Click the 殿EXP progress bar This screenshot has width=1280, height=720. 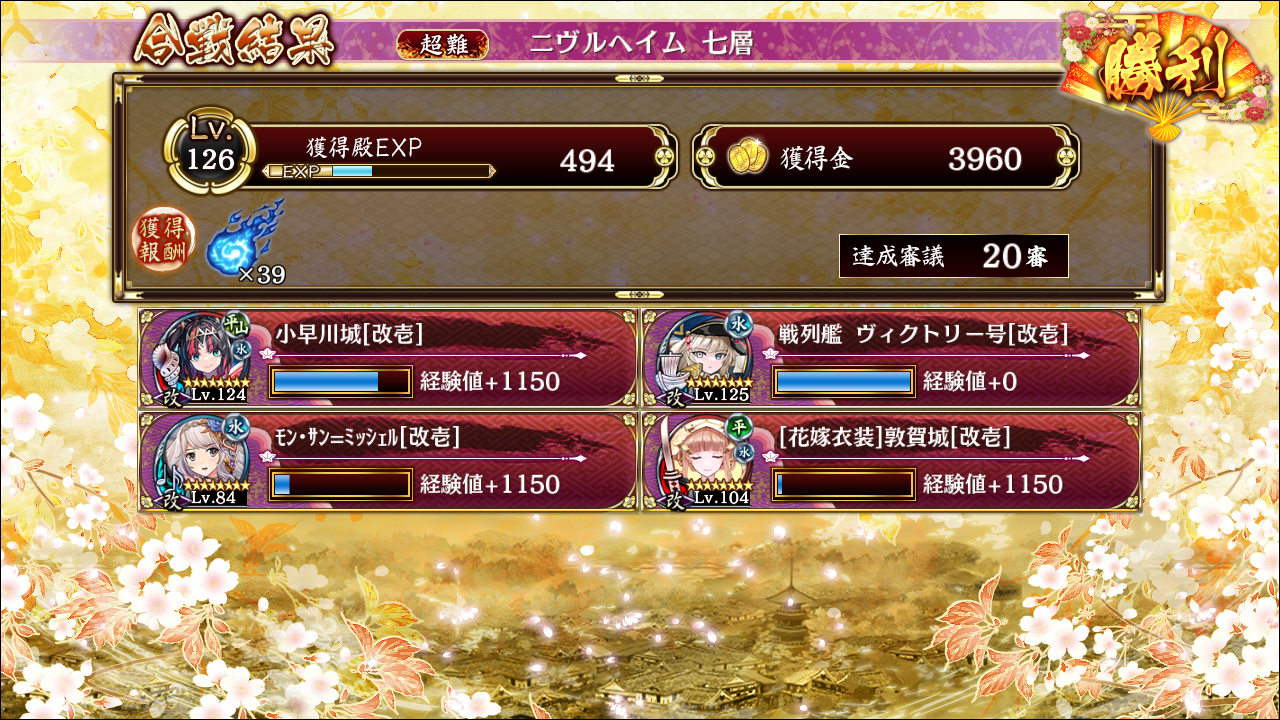pyautogui.click(x=378, y=171)
